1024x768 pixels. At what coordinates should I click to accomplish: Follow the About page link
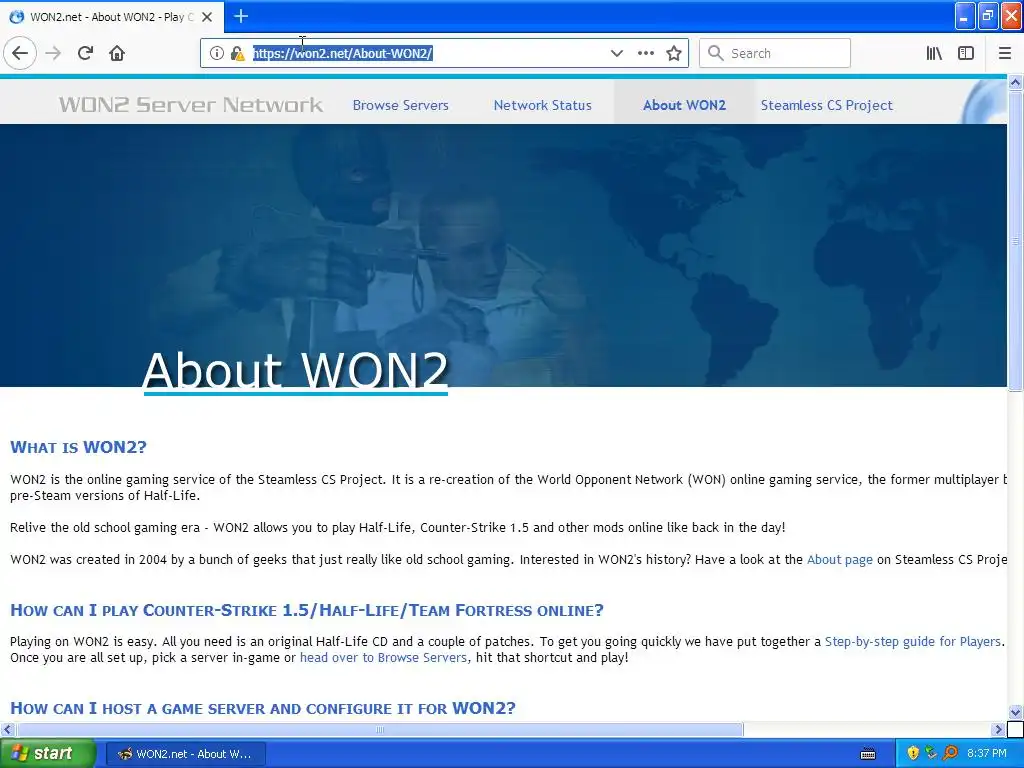(839, 560)
